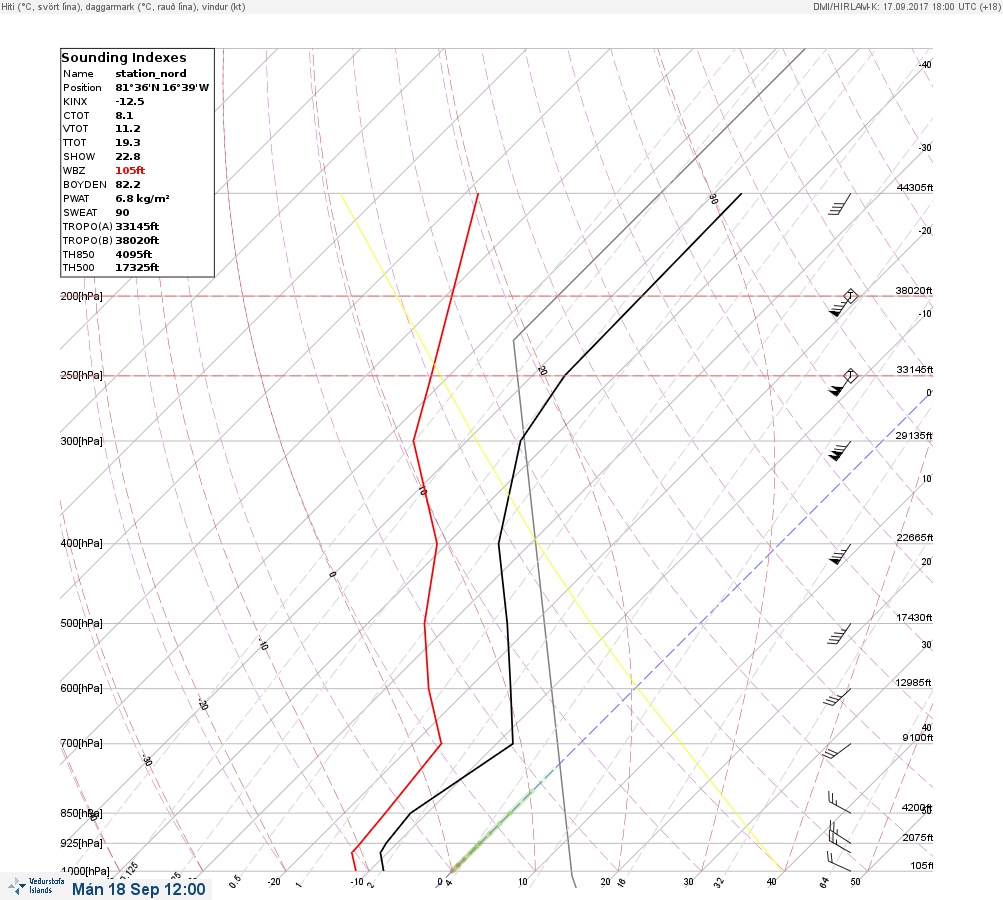This screenshot has width=1003, height=900.
Task: Click the 400[hPa] pressure label
Action: point(81,543)
